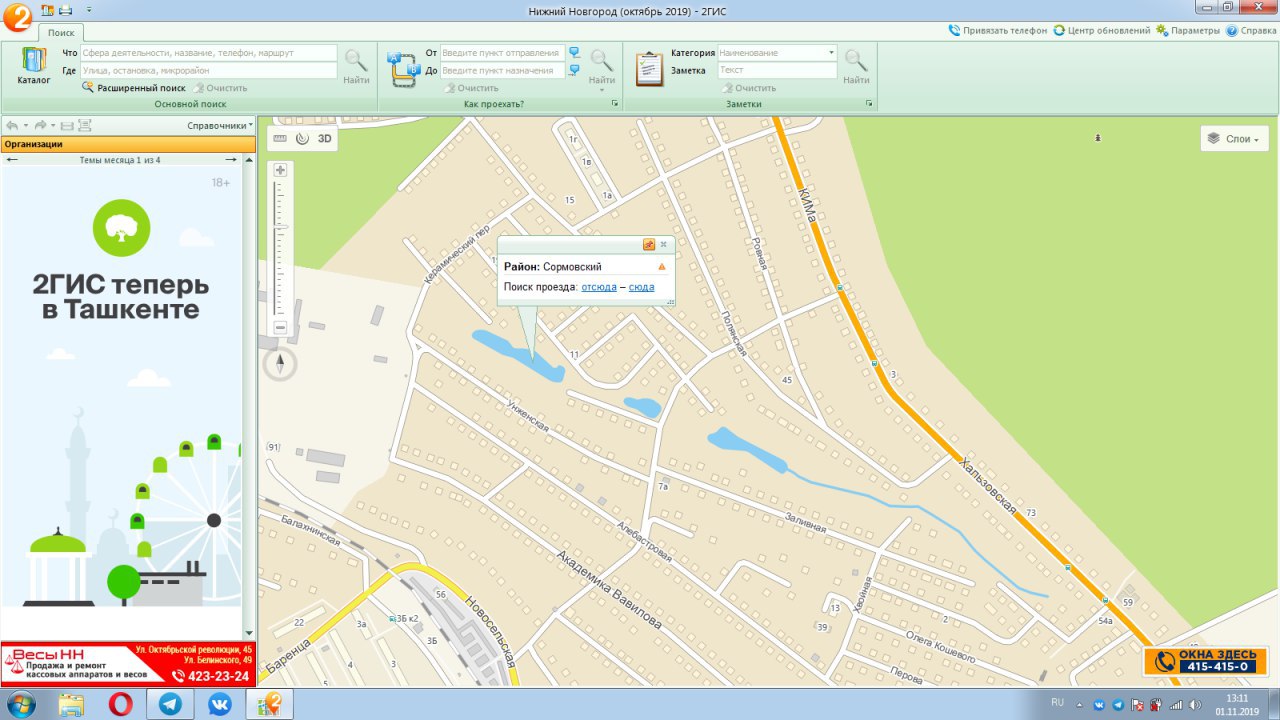The width and height of the screenshot is (1280, 720).
Task: Focus the Что search field
Action: click(208, 53)
